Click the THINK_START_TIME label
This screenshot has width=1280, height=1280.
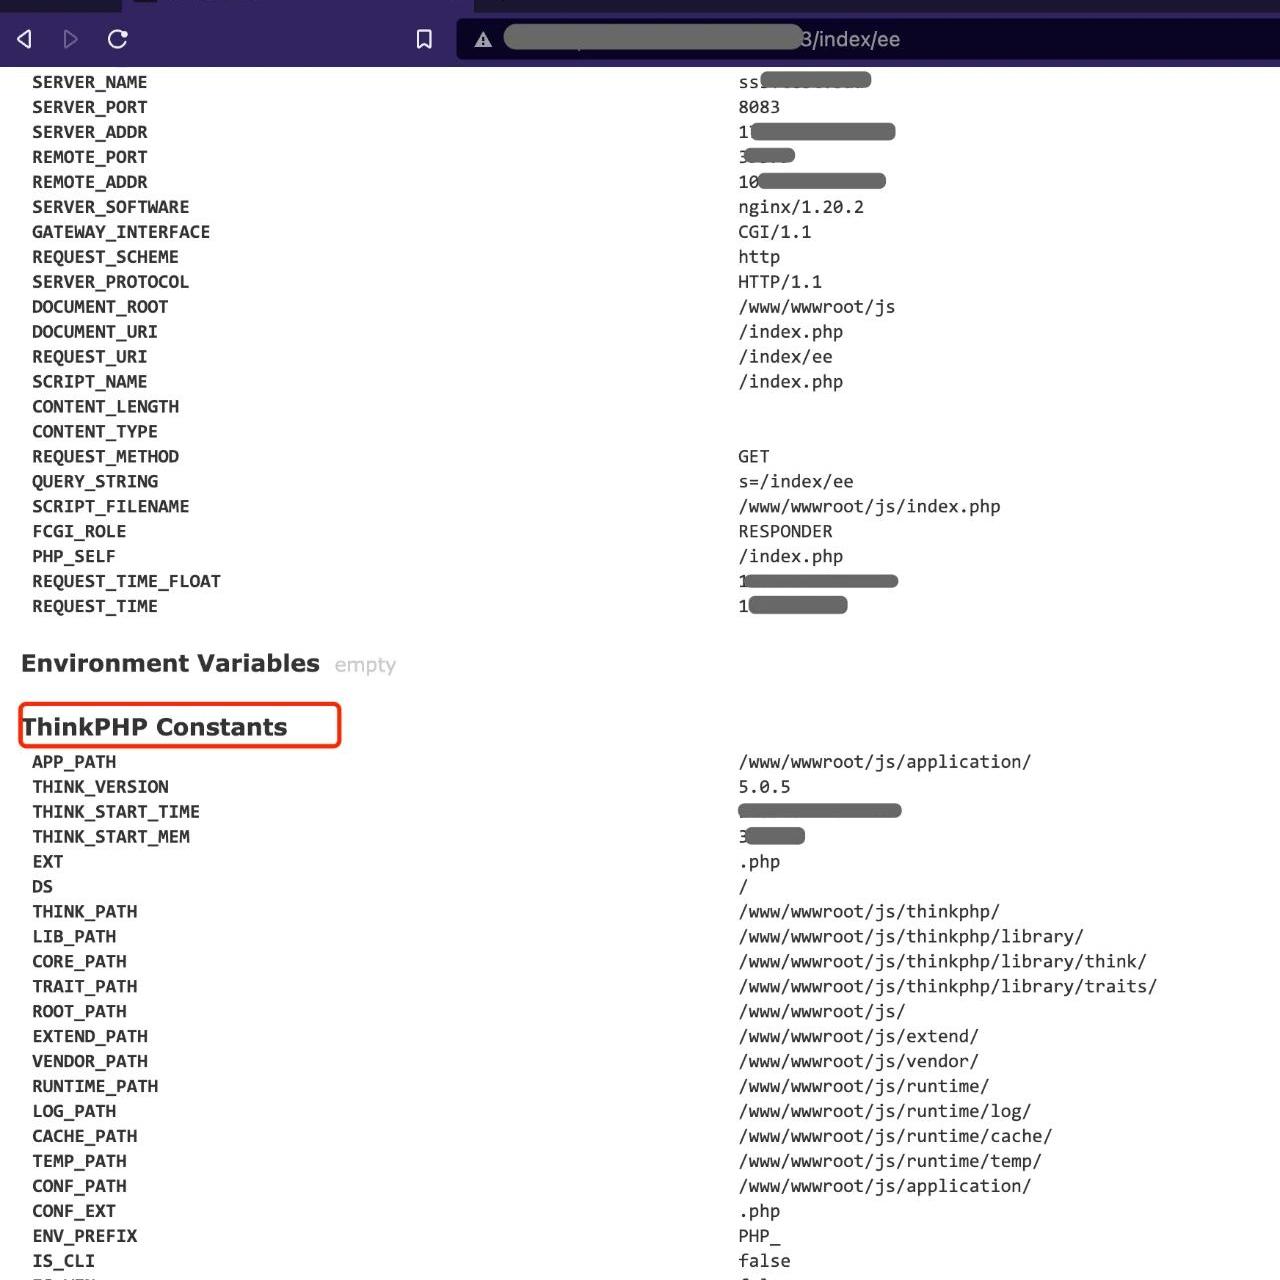pyautogui.click(x=116, y=812)
